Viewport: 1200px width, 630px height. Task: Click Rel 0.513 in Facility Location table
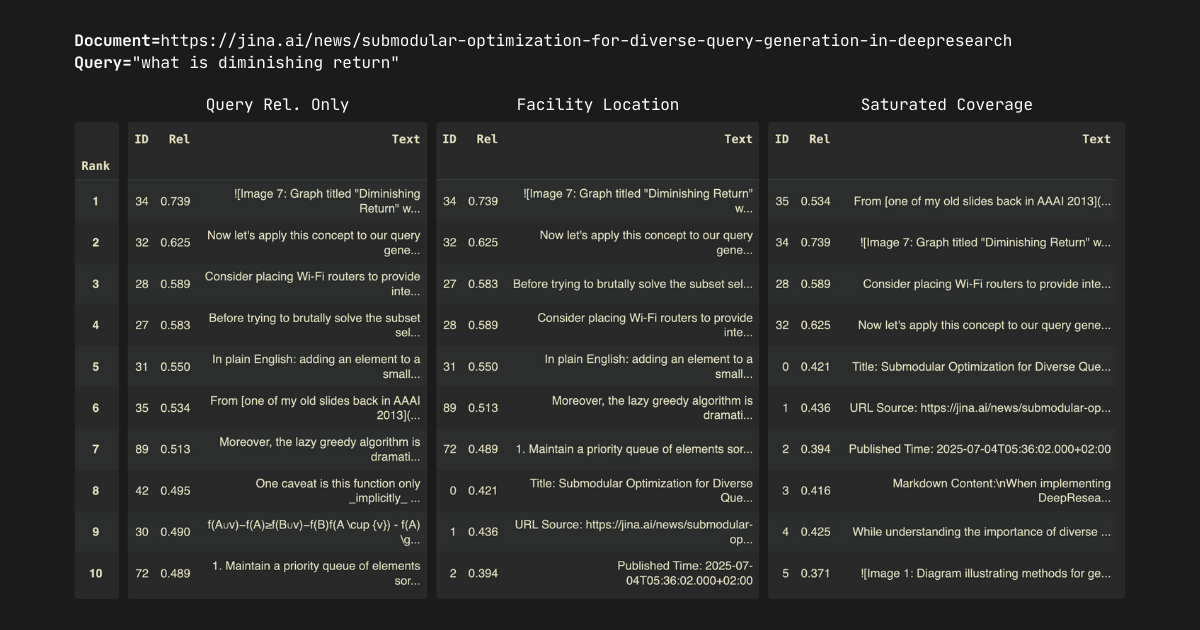tap(483, 408)
